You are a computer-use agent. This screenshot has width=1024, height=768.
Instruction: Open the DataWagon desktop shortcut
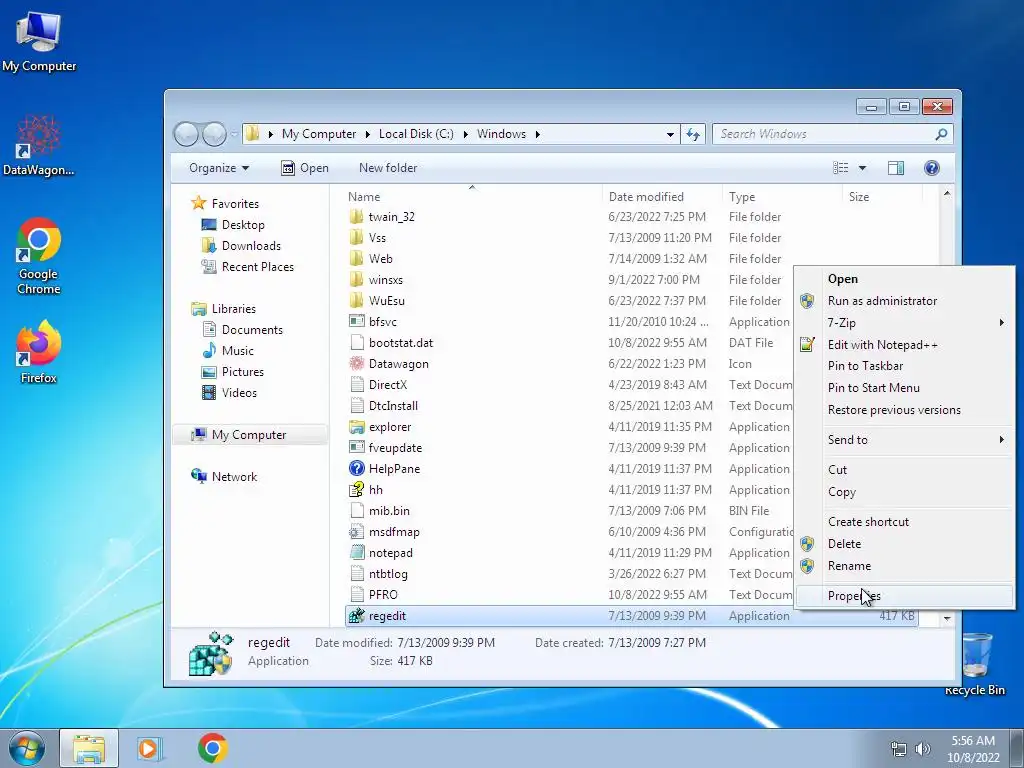pos(39,145)
